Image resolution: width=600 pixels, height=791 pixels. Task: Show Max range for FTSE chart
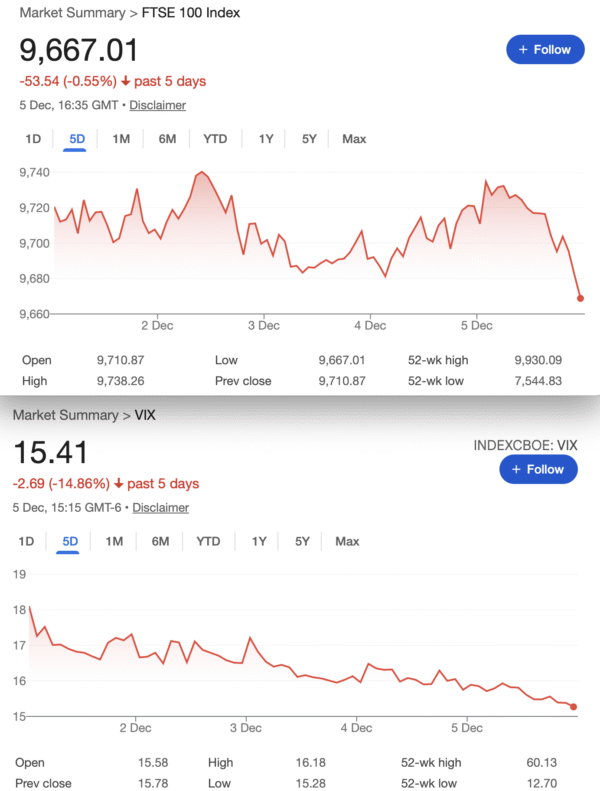point(354,139)
